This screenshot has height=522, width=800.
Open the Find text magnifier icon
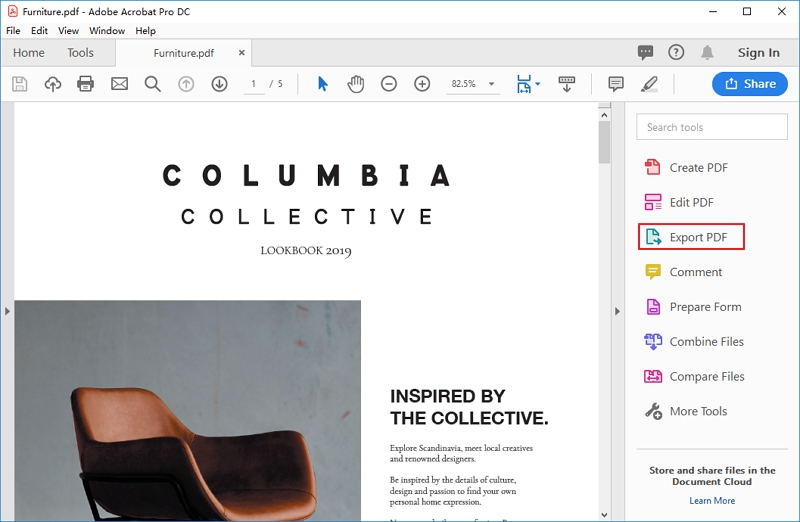tap(153, 84)
